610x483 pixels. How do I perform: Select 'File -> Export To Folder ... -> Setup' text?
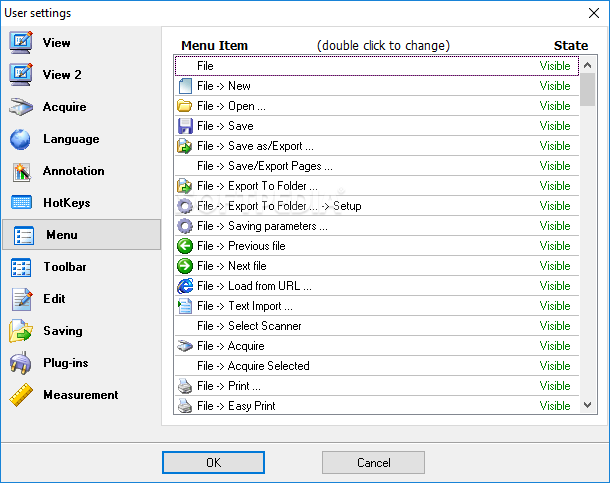(x=279, y=206)
